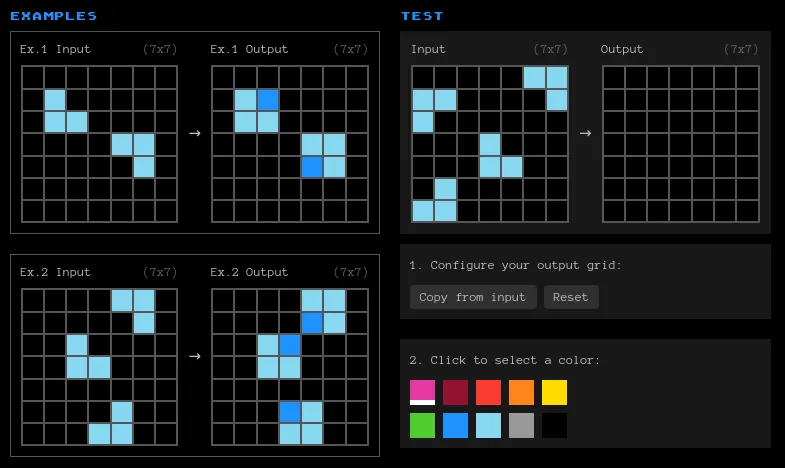Click the bottom-right cell of test Output grid
Image resolution: width=785 pixels, height=468 pixels.
coord(748,211)
